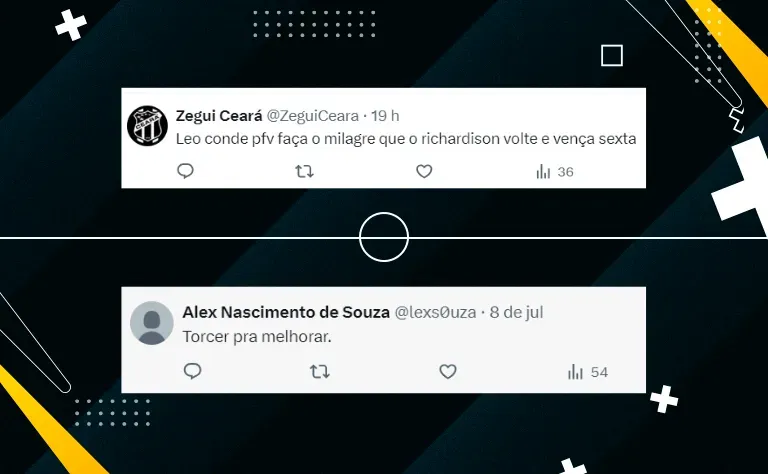View analytics showing 36 views
This screenshot has width=768, height=474.
pyautogui.click(x=554, y=172)
